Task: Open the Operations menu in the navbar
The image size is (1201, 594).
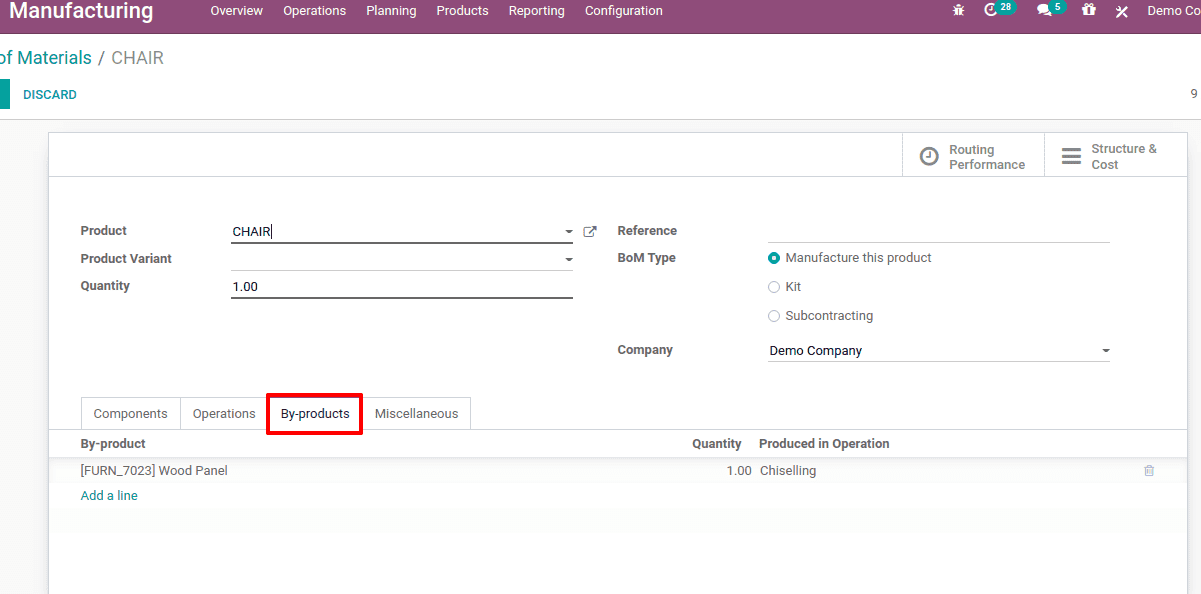Action: [x=314, y=11]
